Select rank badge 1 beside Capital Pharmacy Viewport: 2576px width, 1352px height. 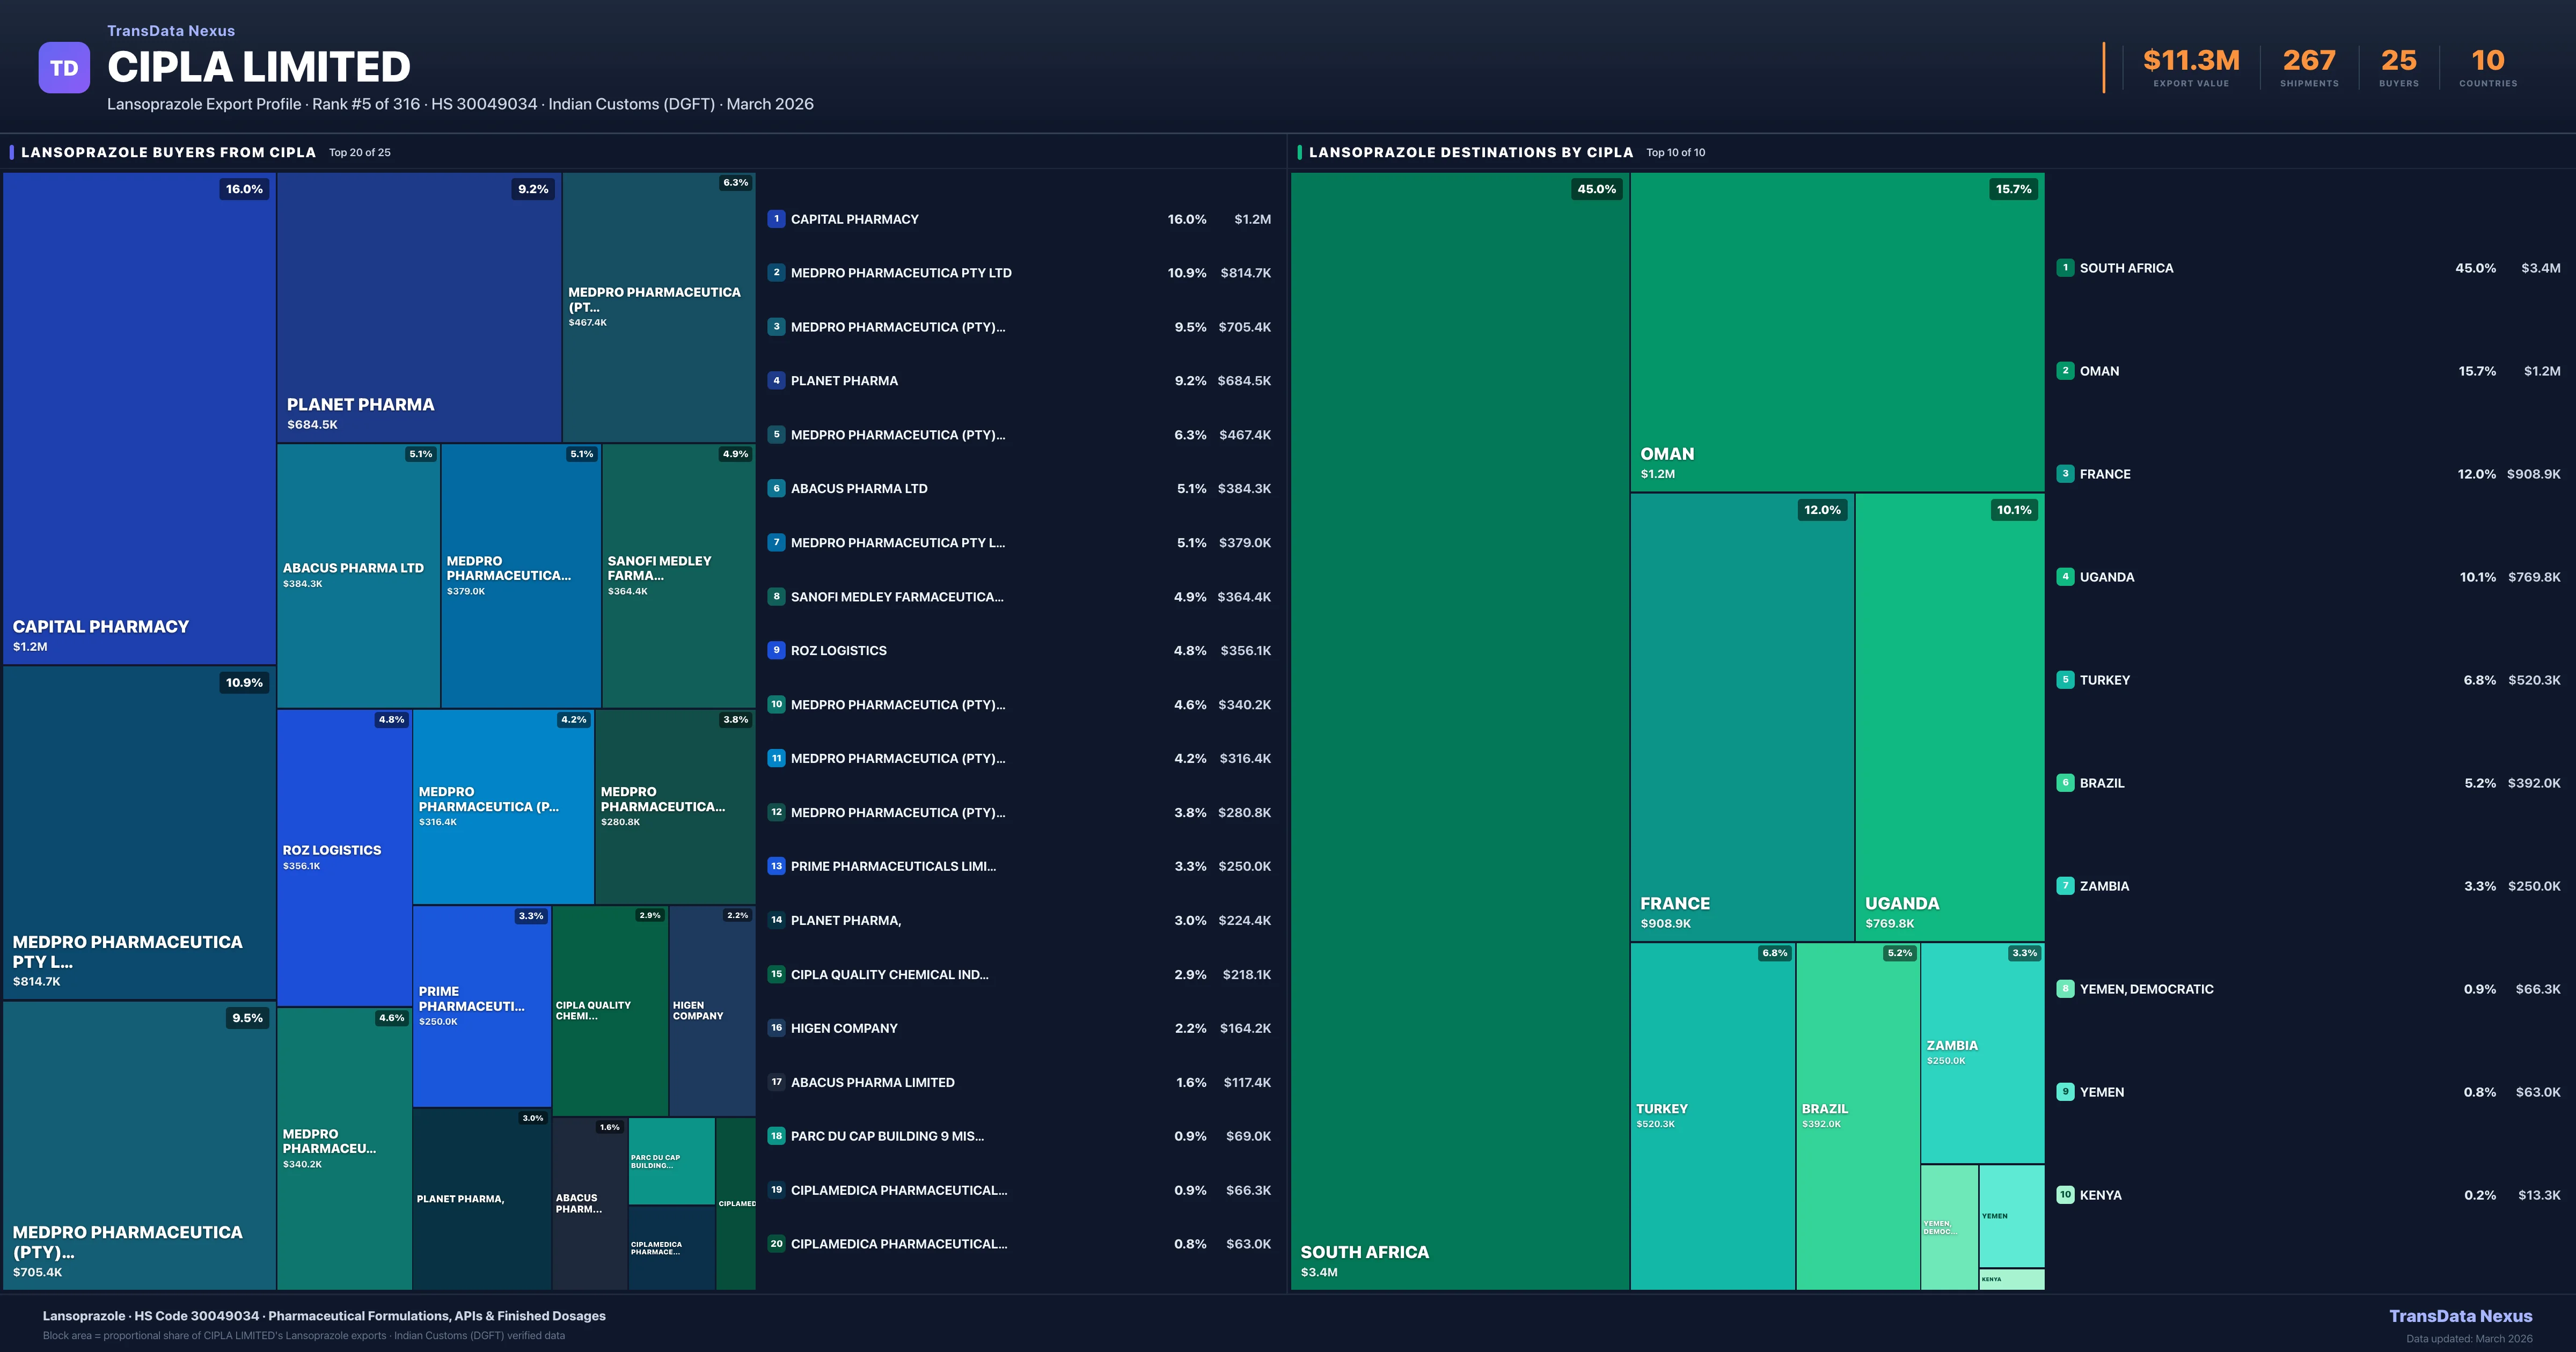tap(777, 218)
